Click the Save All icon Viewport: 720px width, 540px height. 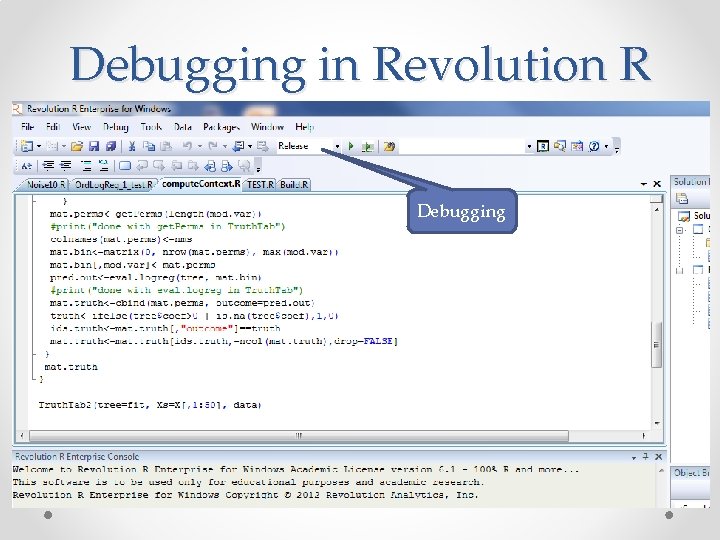[x=111, y=146]
